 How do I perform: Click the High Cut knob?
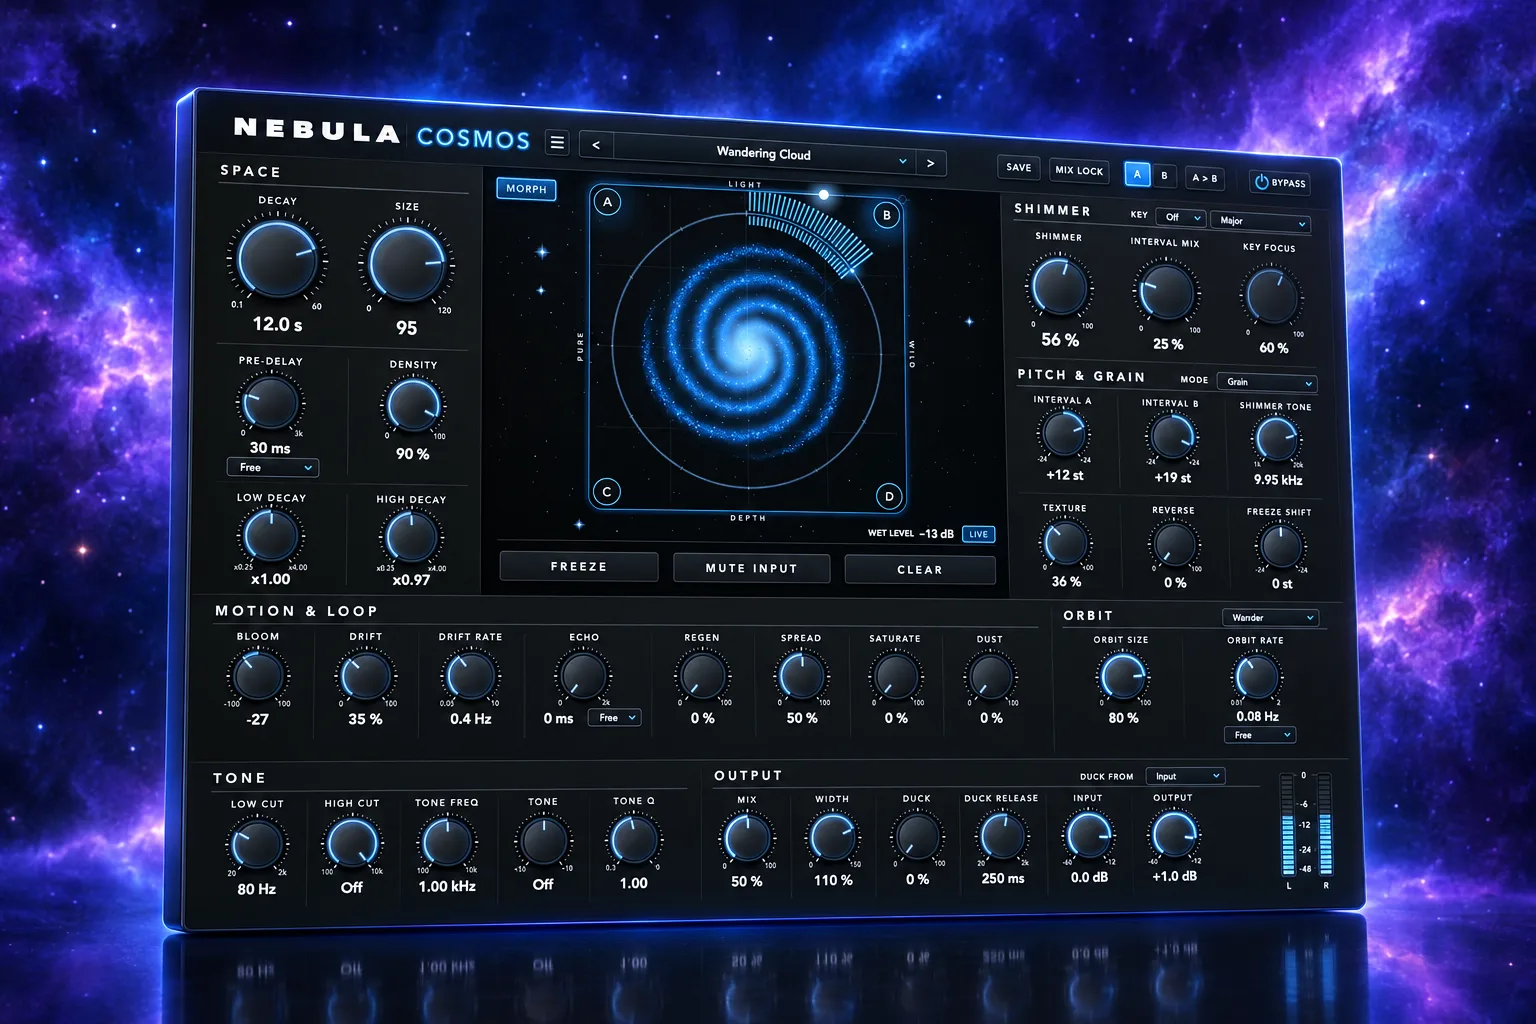click(x=351, y=843)
